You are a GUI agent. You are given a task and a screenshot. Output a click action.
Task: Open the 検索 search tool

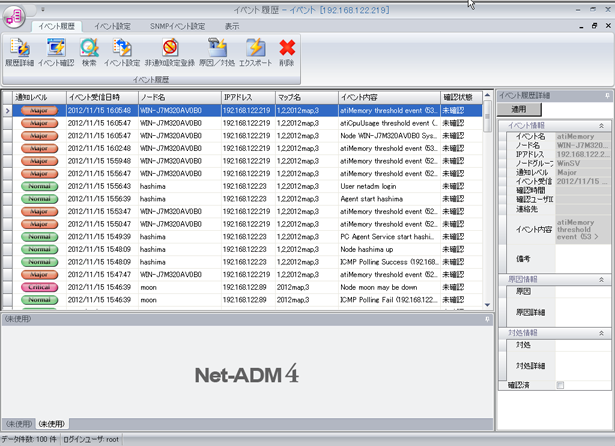(x=89, y=52)
